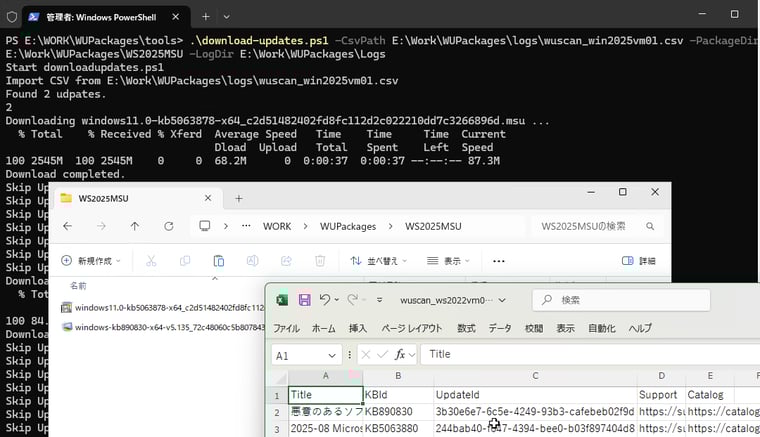Click the Excel 検索 search box
Image resolution: width=760 pixels, height=437 pixels.
coord(621,300)
